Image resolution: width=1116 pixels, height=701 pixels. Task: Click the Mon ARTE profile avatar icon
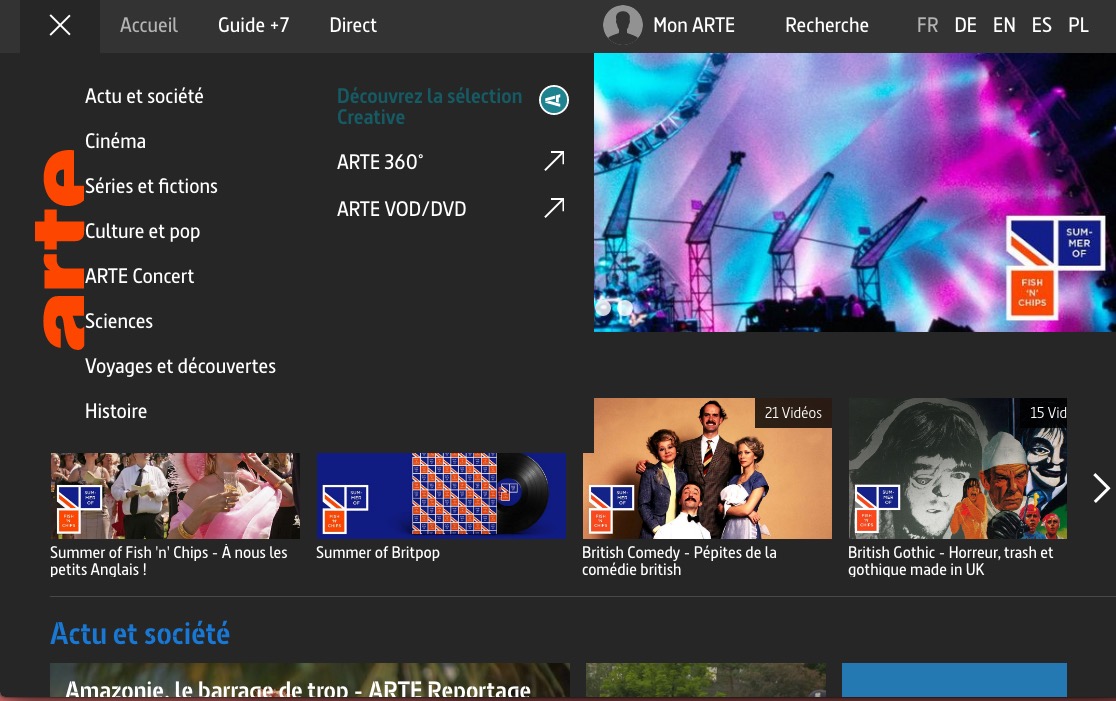(622, 26)
